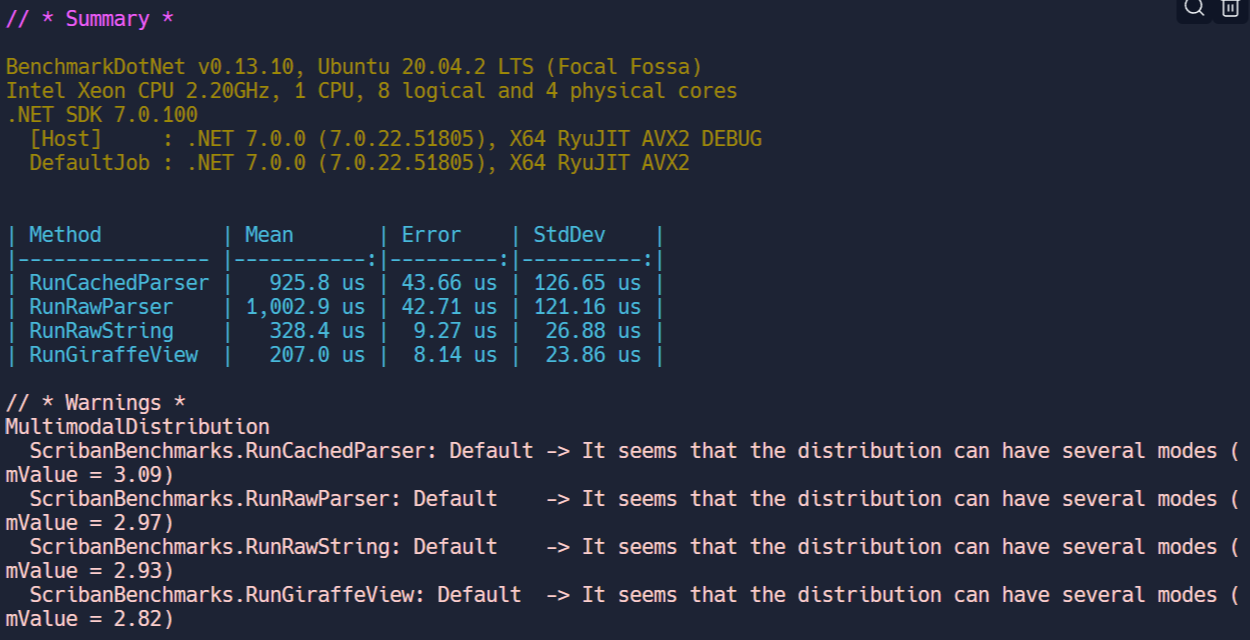Click RunGiraffeView in the results table
Image resolution: width=1250 pixels, height=640 pixels.
[113, 355]
